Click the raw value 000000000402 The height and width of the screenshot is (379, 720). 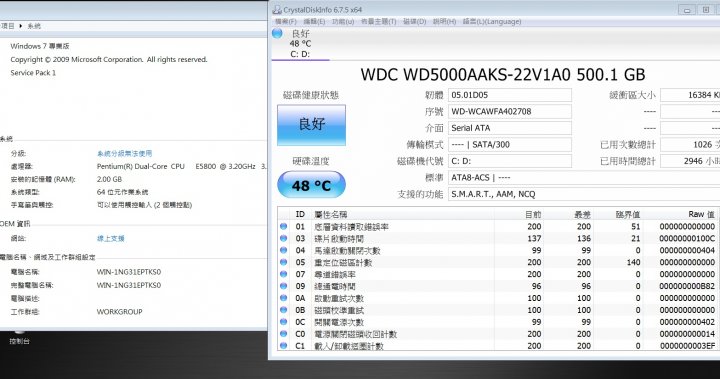[x=687, y=322]
